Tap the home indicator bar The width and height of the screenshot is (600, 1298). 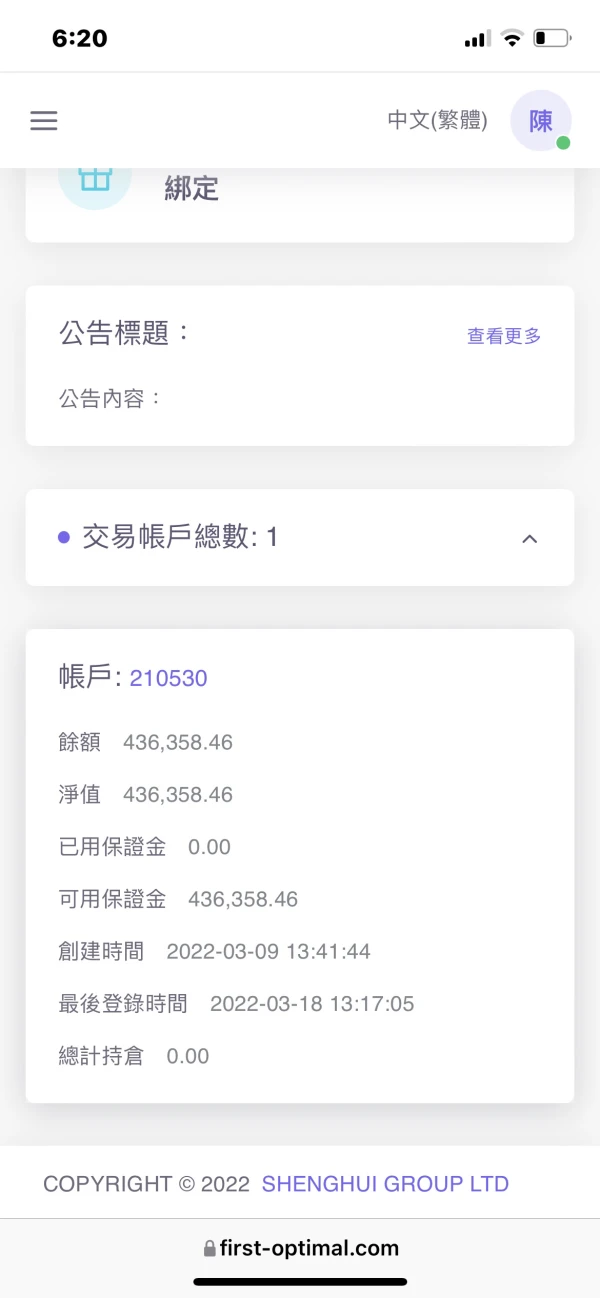click(300, 1281)
